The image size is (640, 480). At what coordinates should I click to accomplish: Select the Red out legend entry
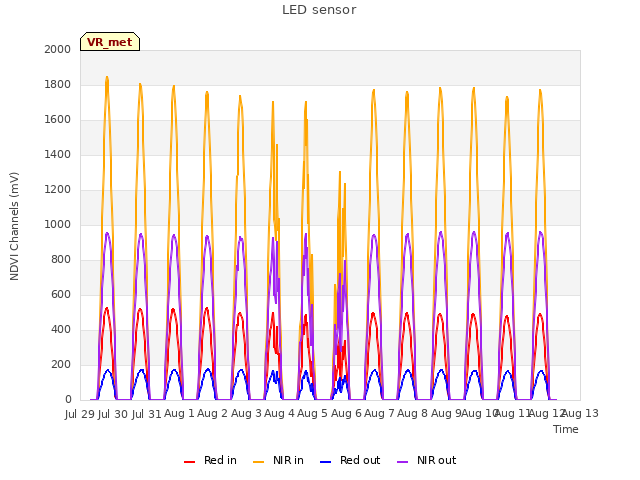350,460
